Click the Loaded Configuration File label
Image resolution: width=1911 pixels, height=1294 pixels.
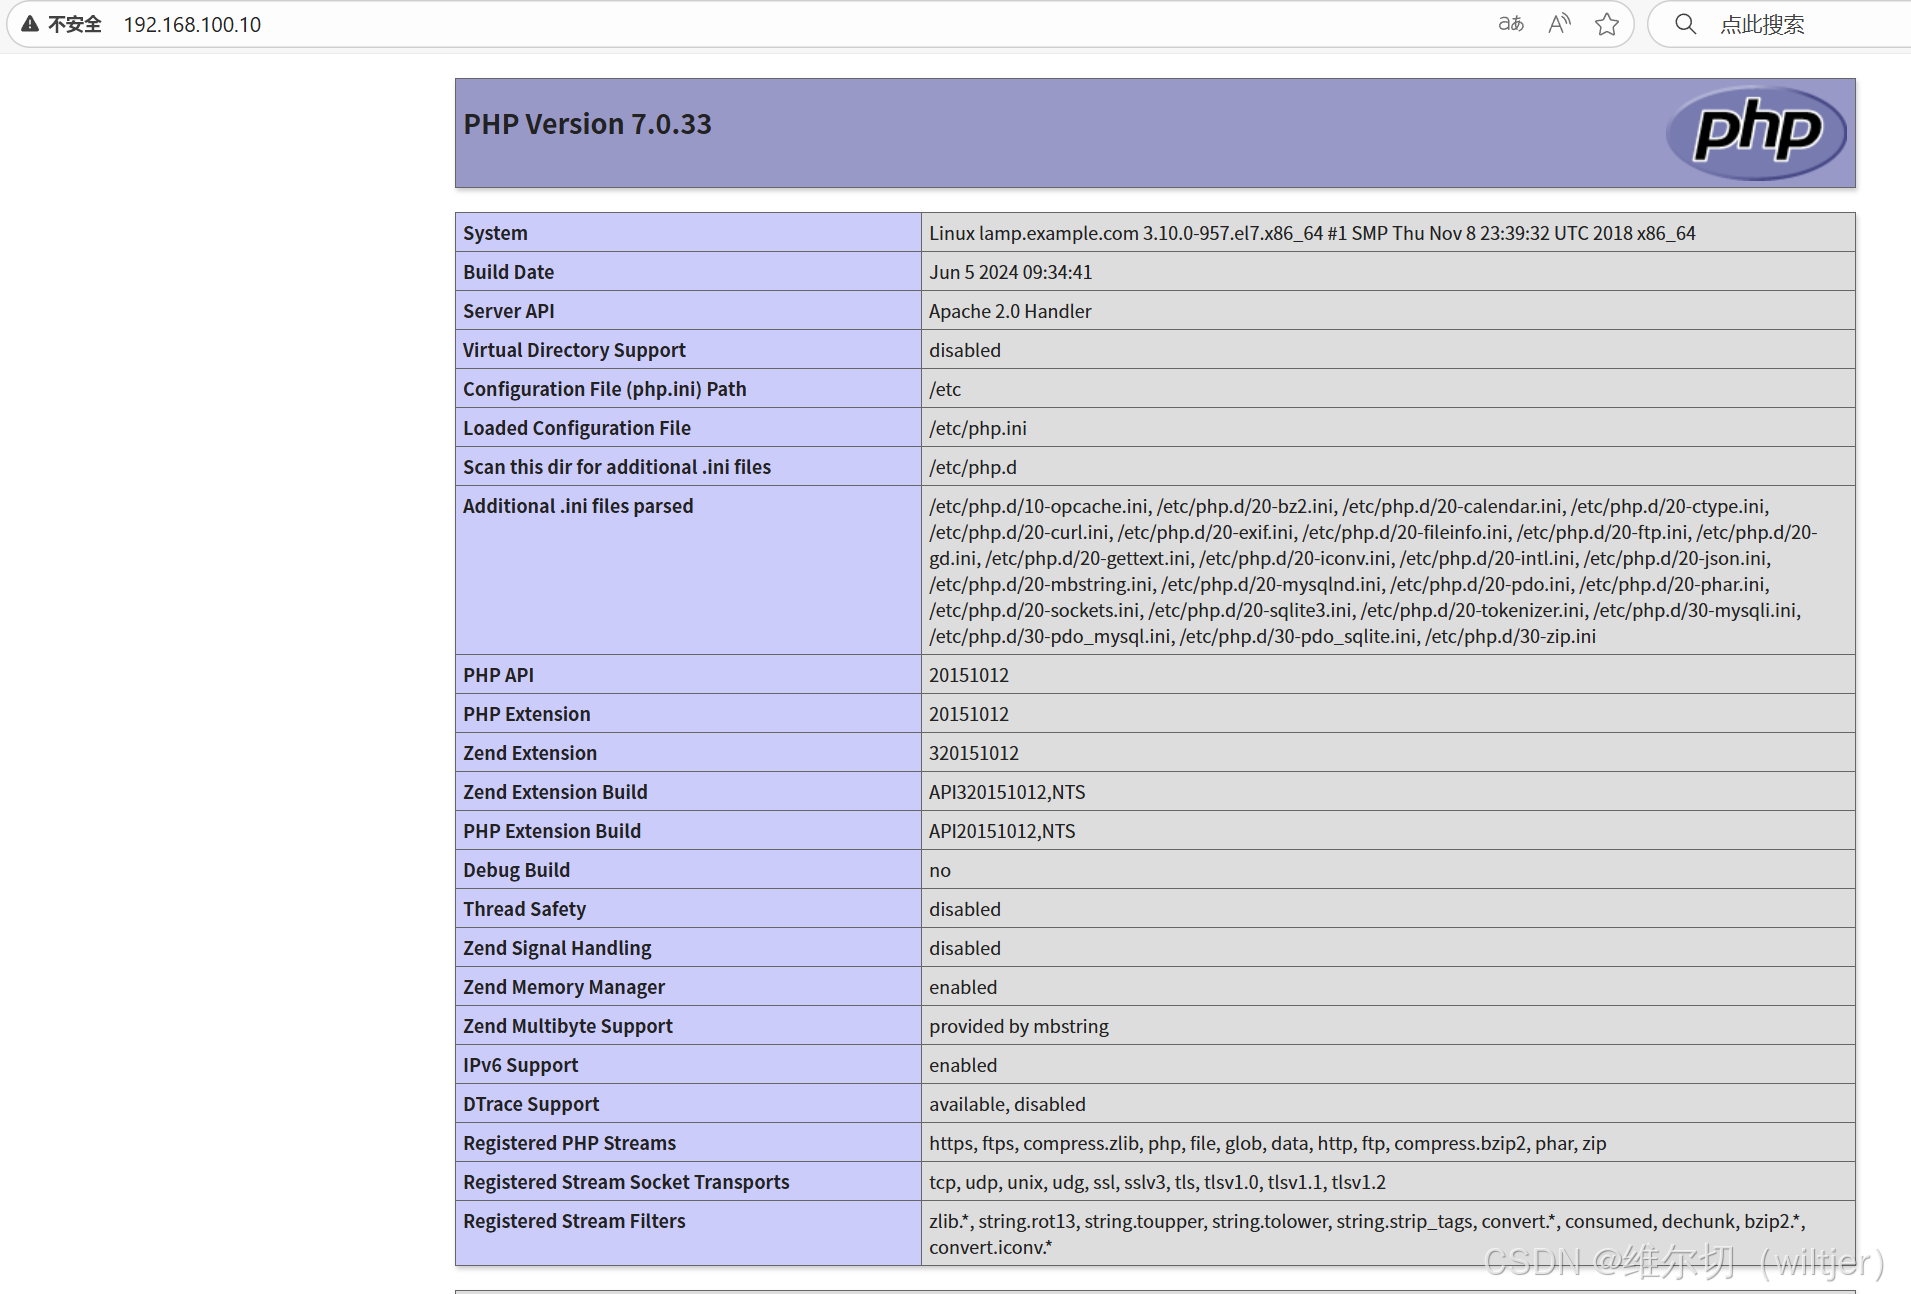tap(576, 428)
